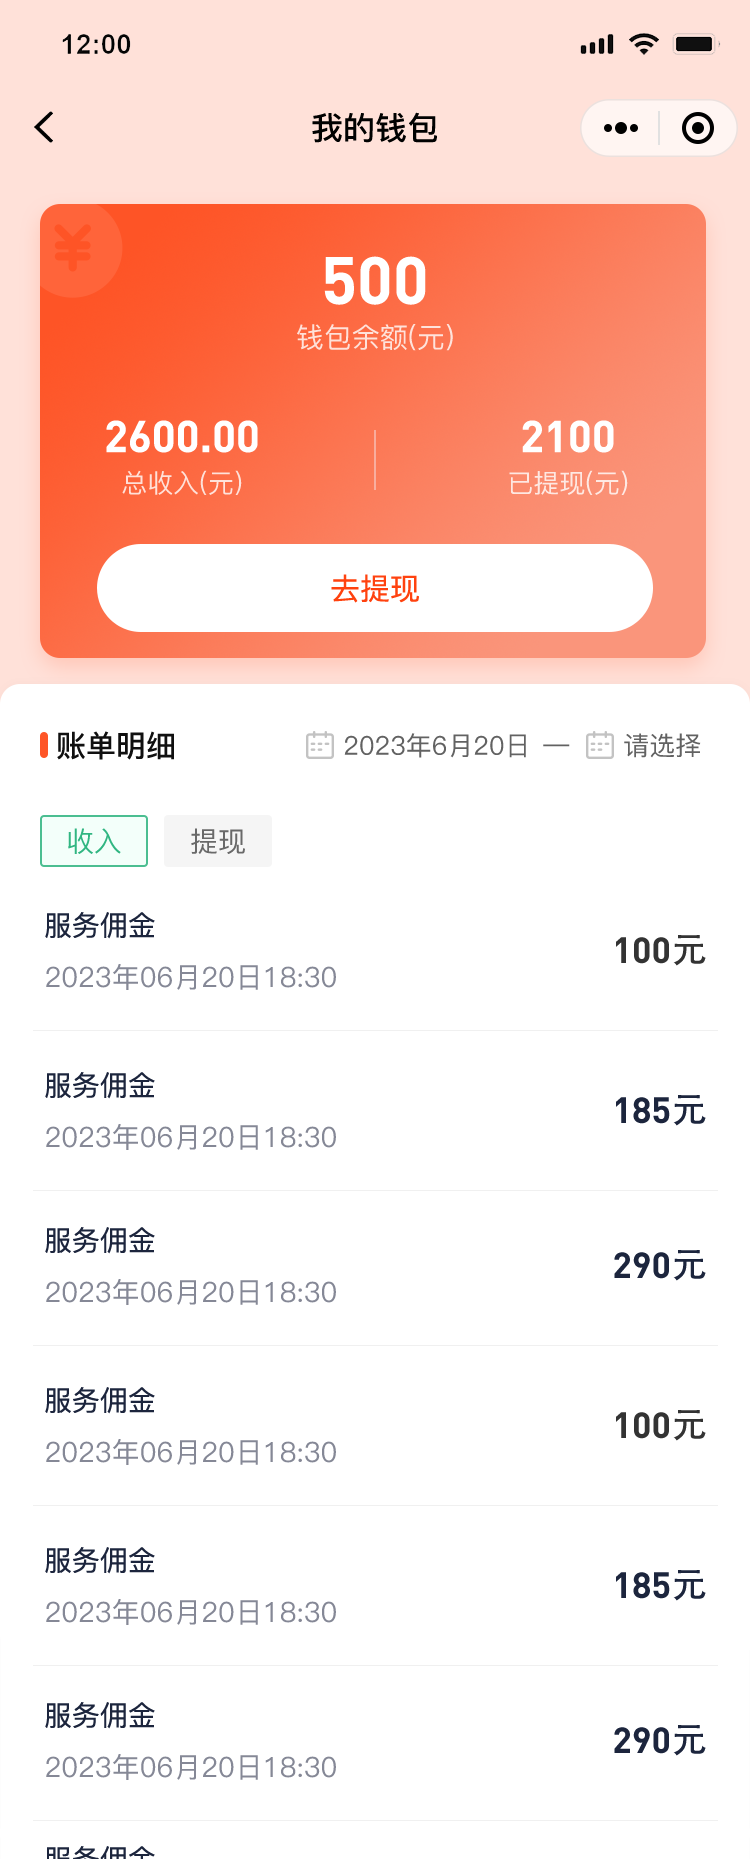Open first 服务佣金 record of 290元
750x1859 pixels.
tap(375, 1268)
